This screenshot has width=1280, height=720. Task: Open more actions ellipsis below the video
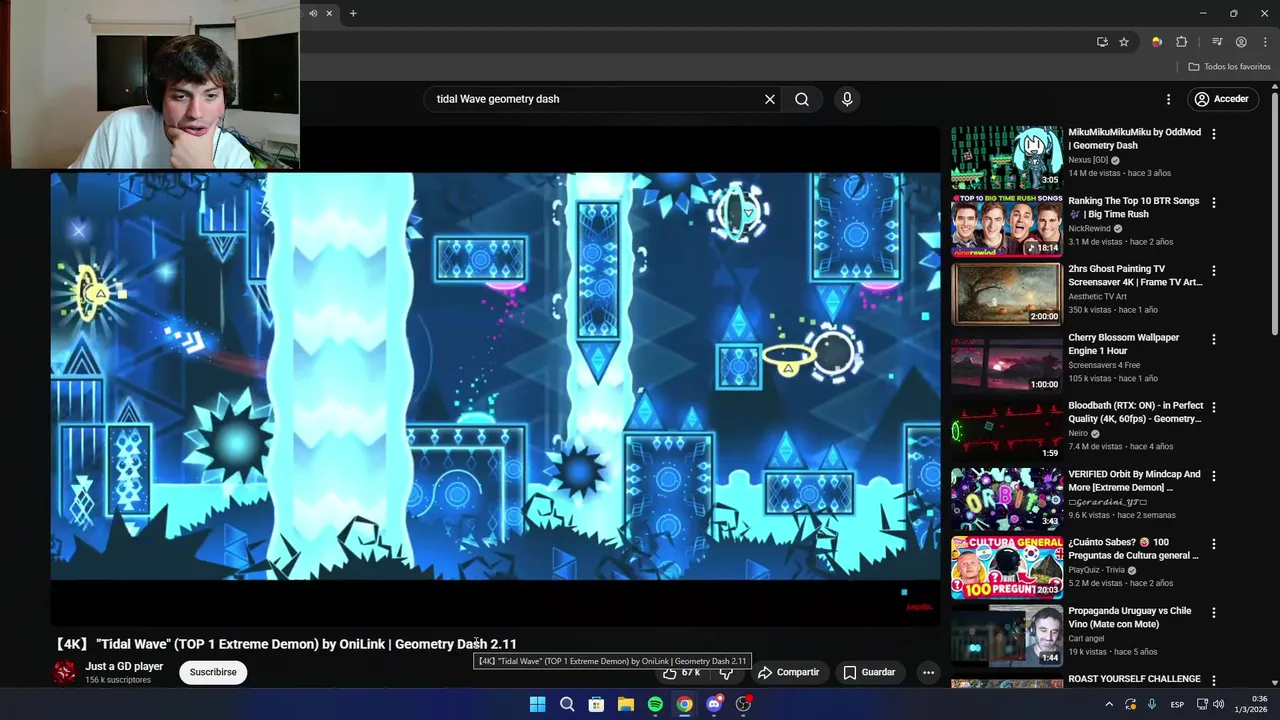click(x=928, y=672)
